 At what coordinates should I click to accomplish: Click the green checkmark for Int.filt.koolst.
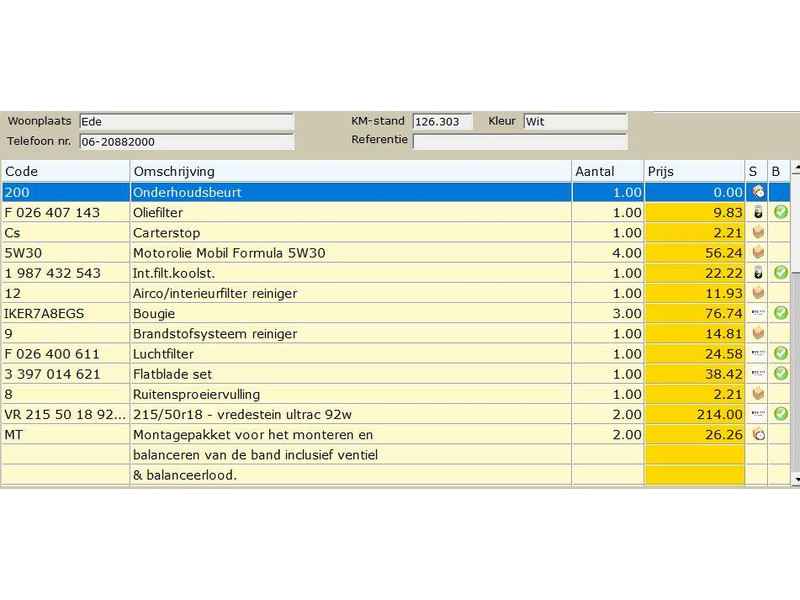click(x=781, y=272)
